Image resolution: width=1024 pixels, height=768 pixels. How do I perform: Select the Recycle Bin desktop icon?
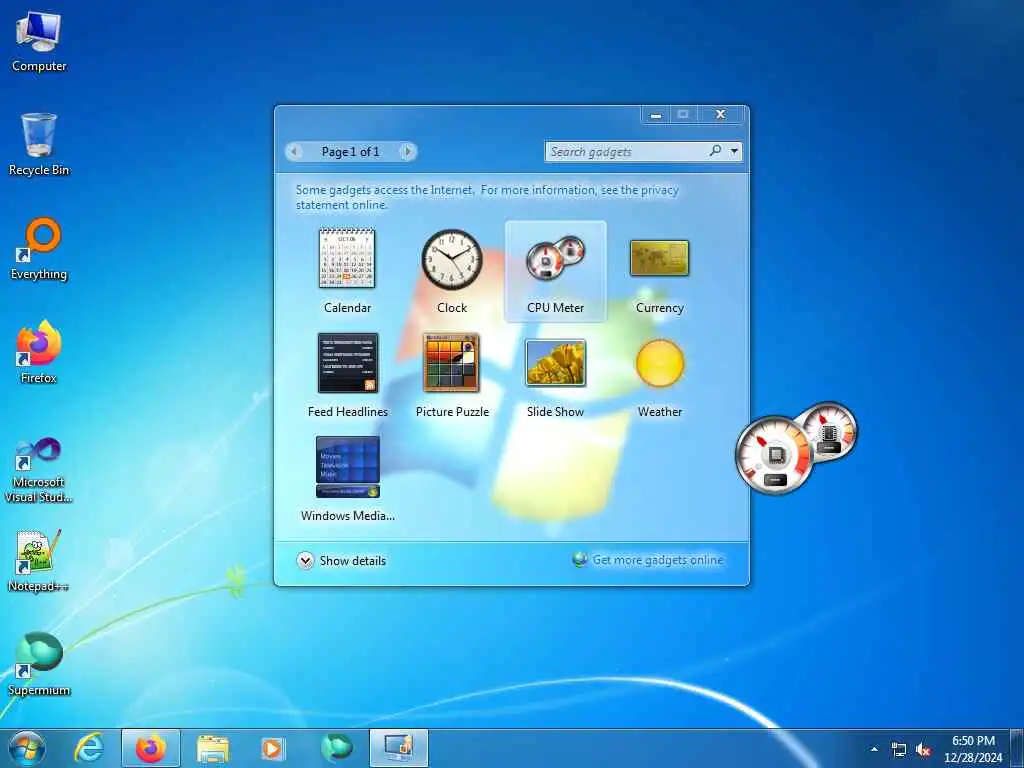tap(39, 144)
